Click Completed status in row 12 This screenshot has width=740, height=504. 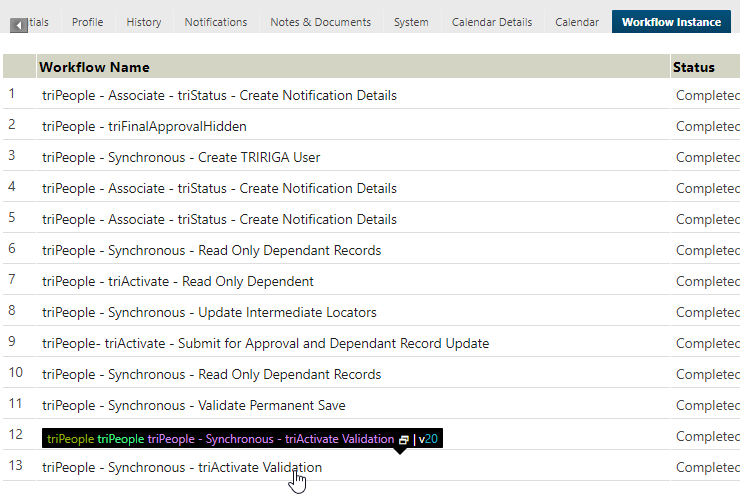point(707,437)
